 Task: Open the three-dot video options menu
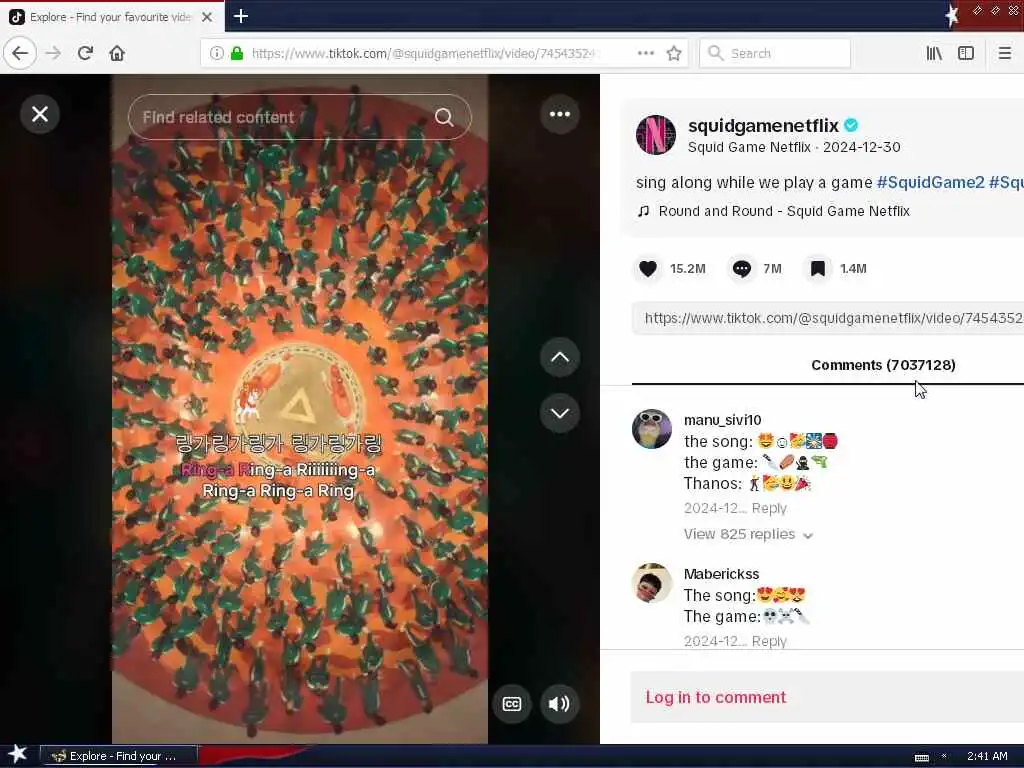[x=560, y=114]
